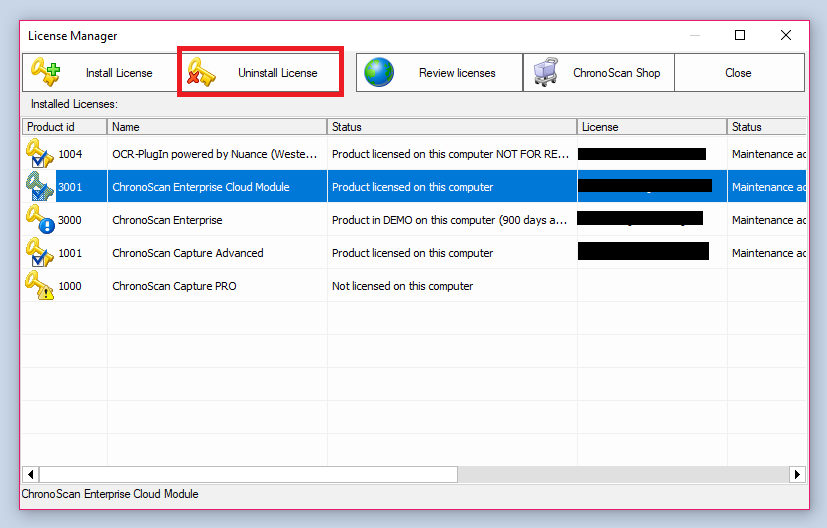Select the OCR-PlugIn powered by Nuance row

(x=414, y=154)
